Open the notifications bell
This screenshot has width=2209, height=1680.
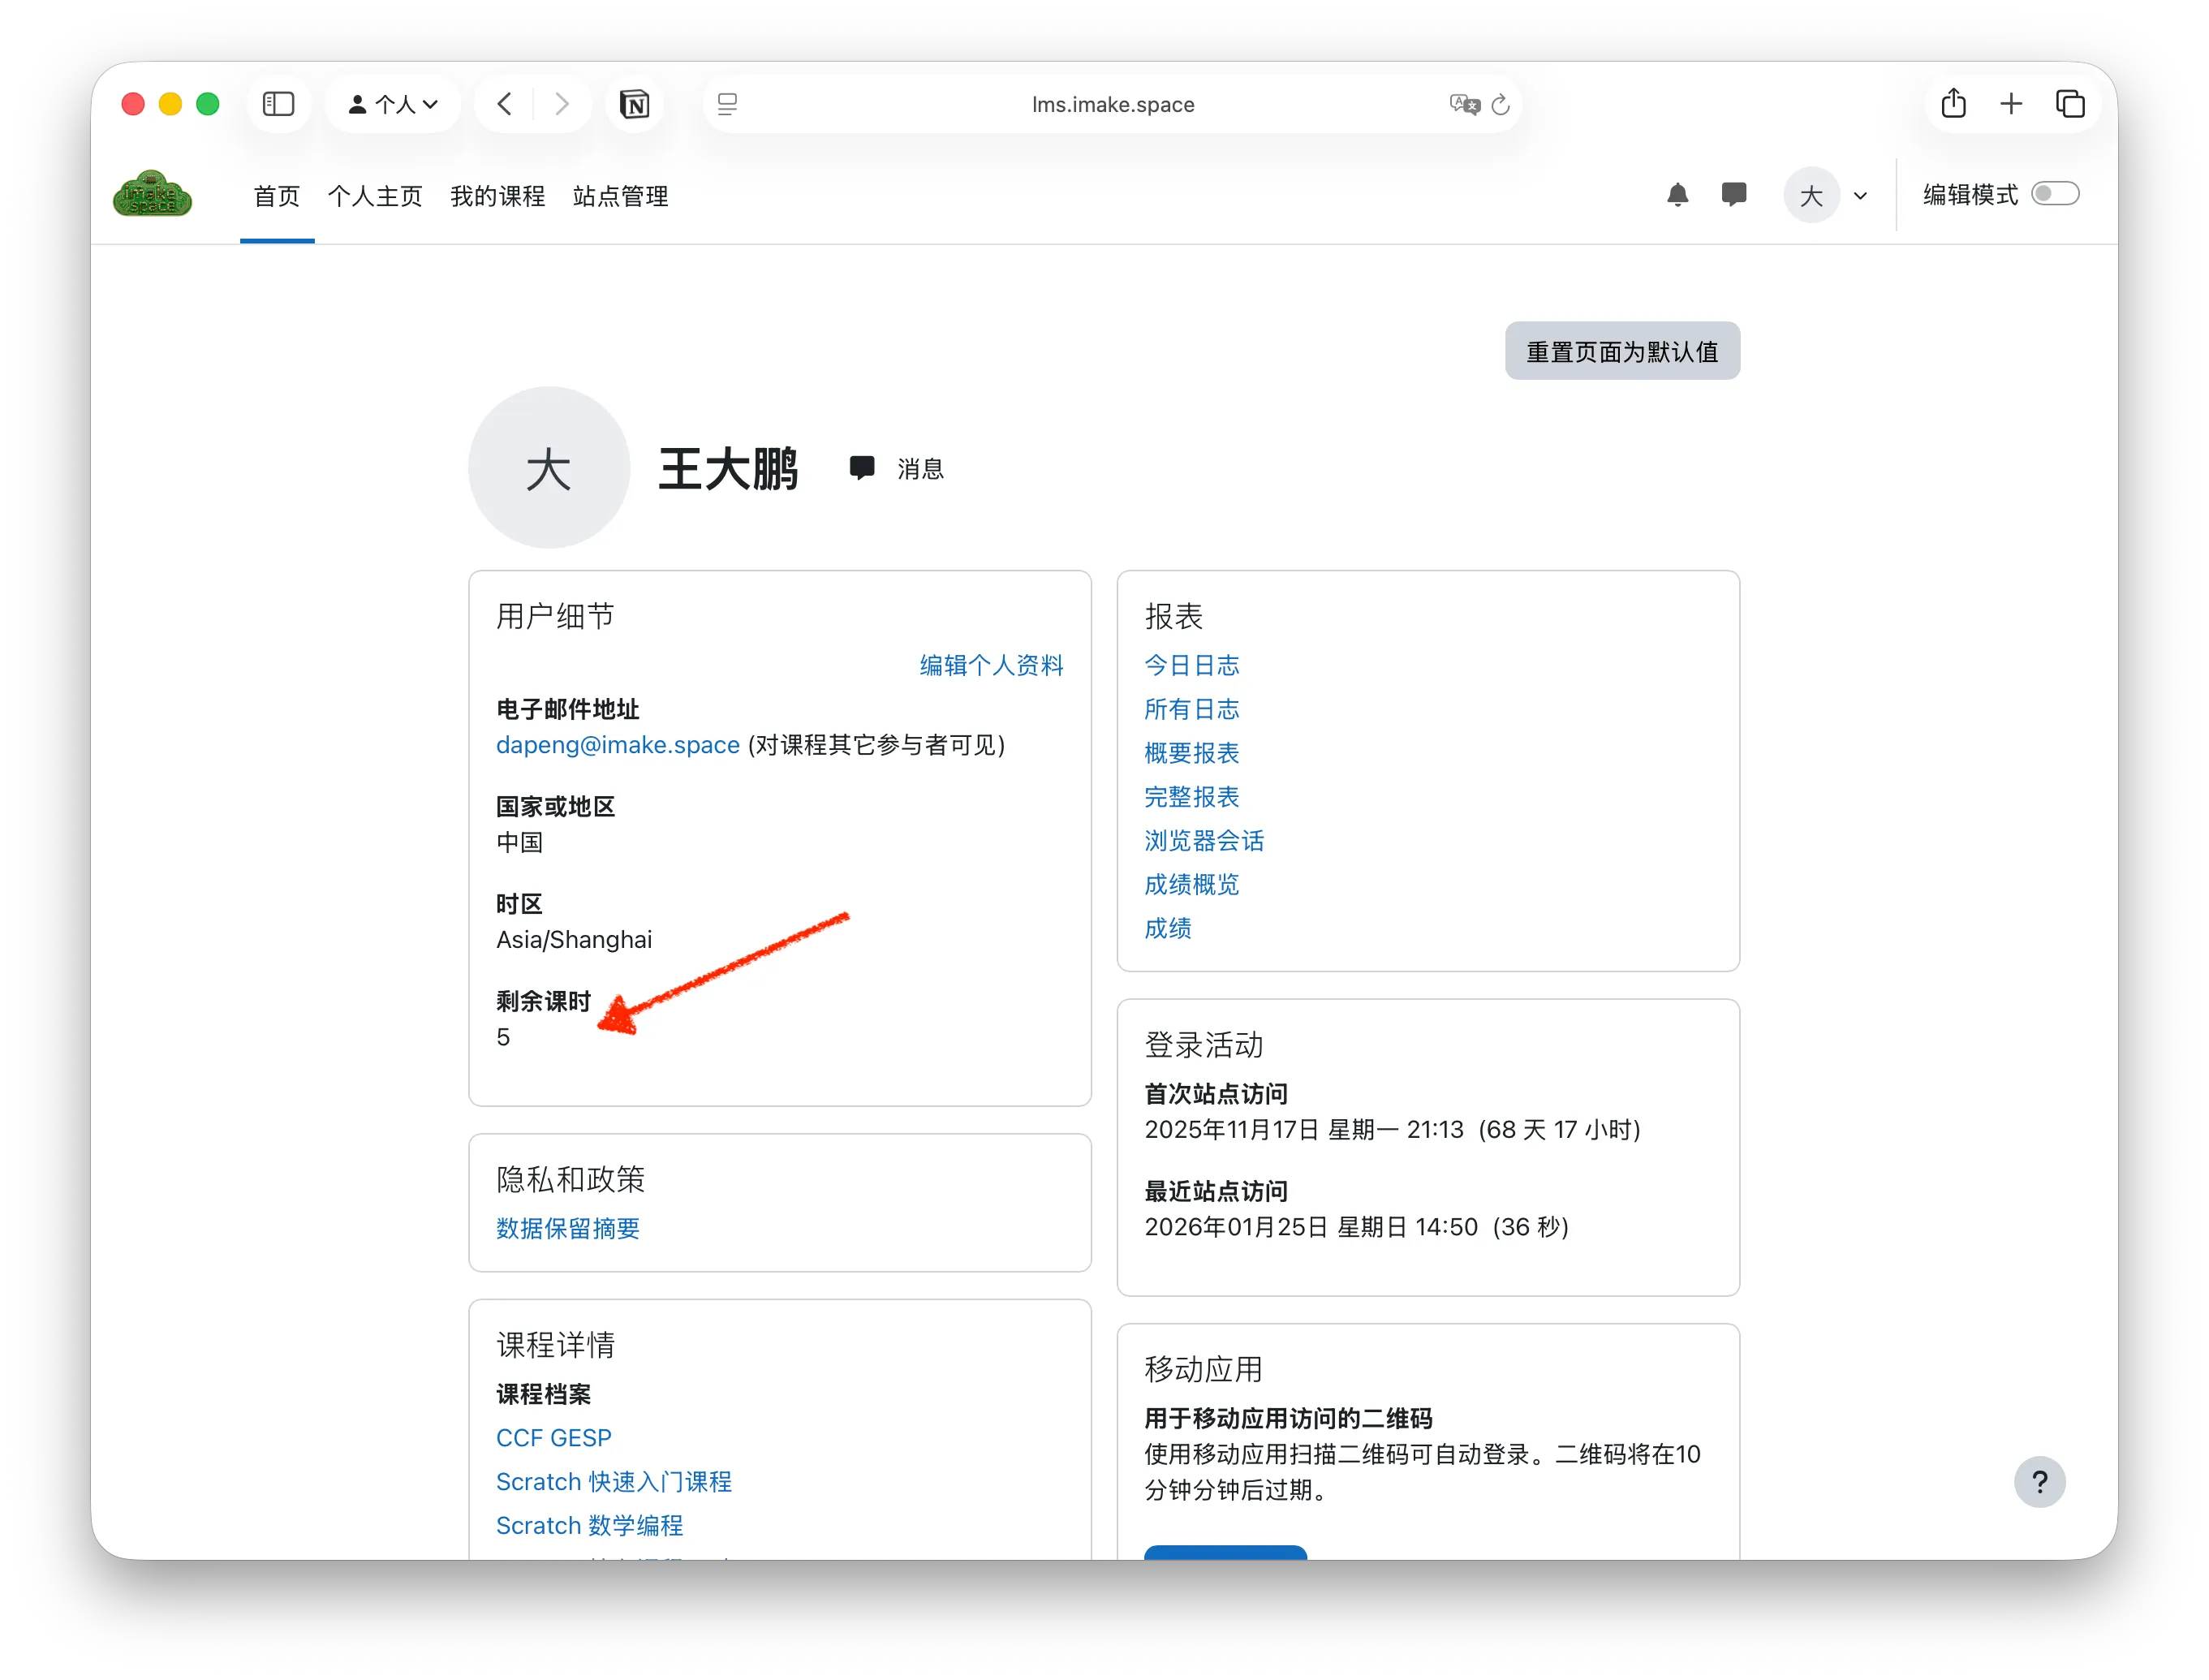point(1678,195)
